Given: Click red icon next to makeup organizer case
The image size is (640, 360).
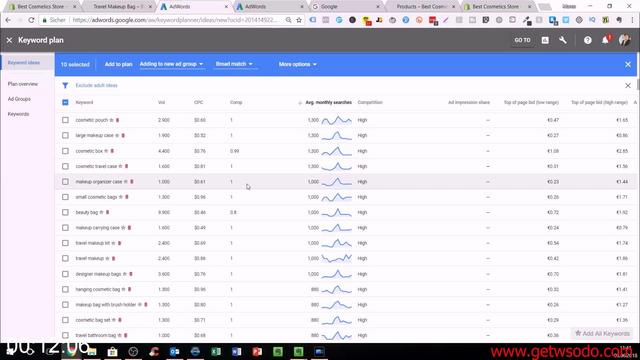Looking at the screenshot, I should (132, 182).
